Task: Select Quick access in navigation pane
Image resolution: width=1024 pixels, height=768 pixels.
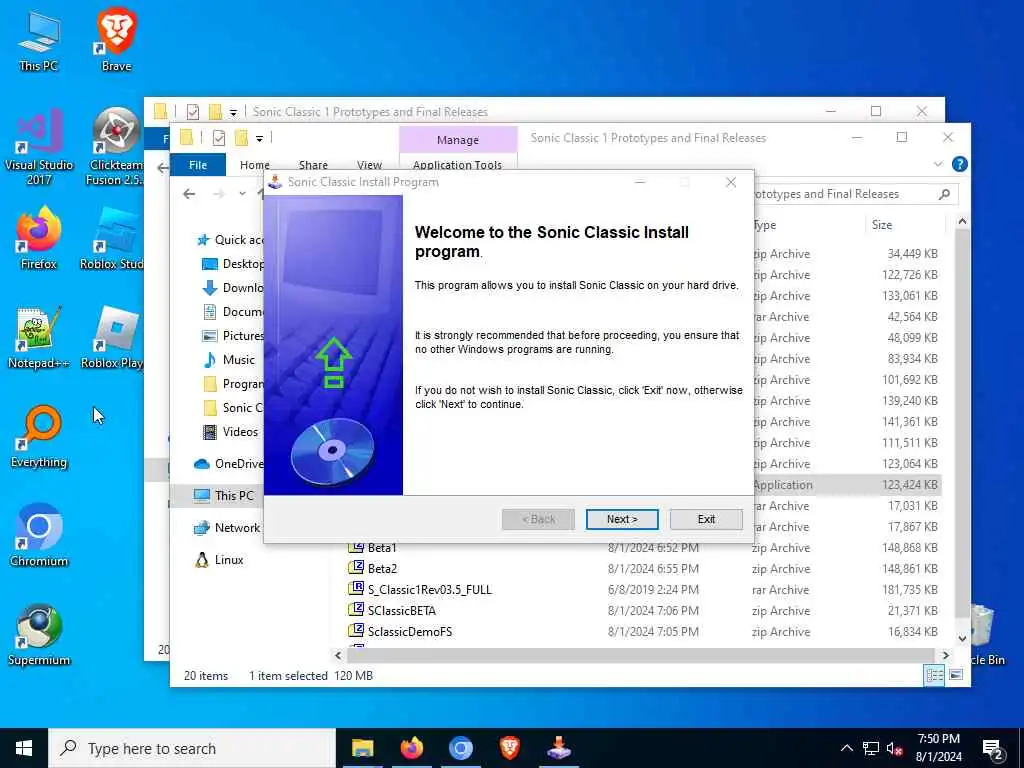Action: point(230,240)
